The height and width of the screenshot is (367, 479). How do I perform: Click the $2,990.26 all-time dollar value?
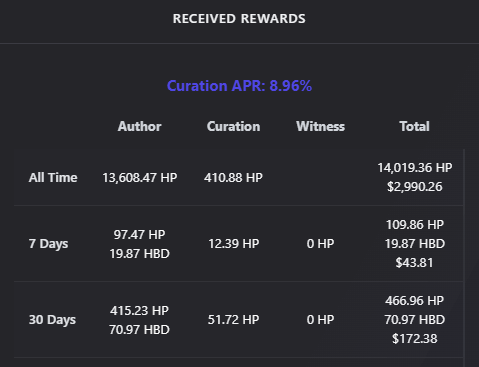(x=415, y=187)
